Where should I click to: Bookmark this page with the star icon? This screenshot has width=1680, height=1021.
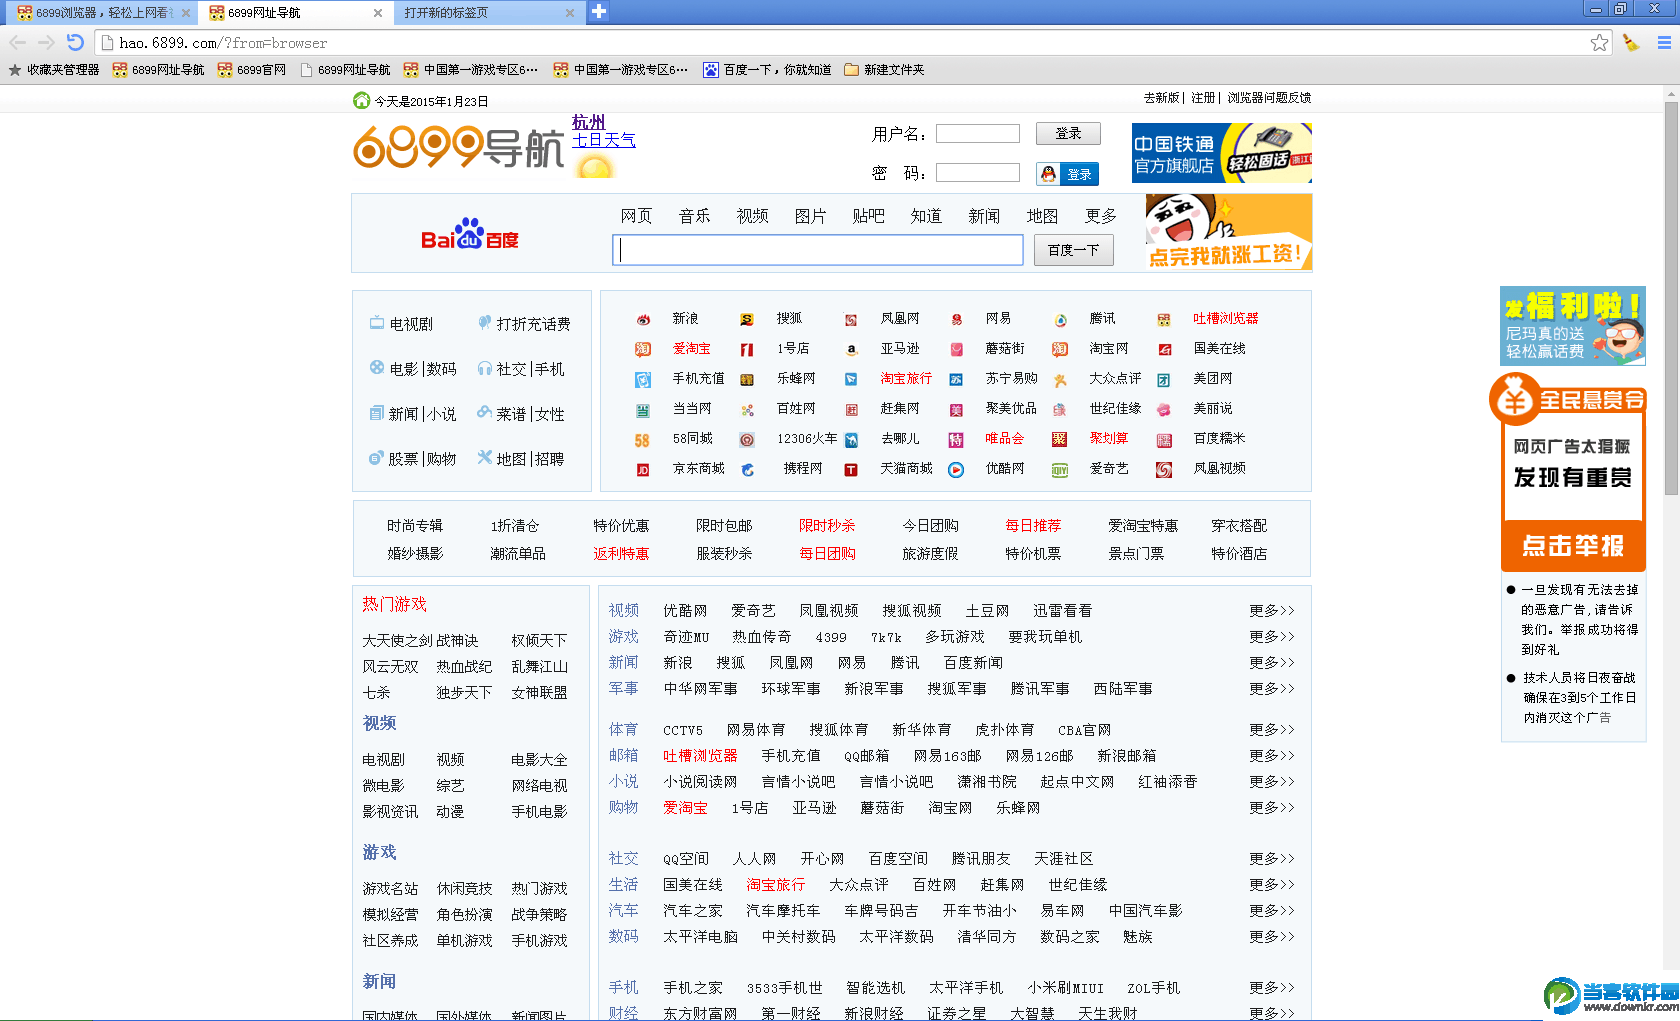(x=1600, y=42)
